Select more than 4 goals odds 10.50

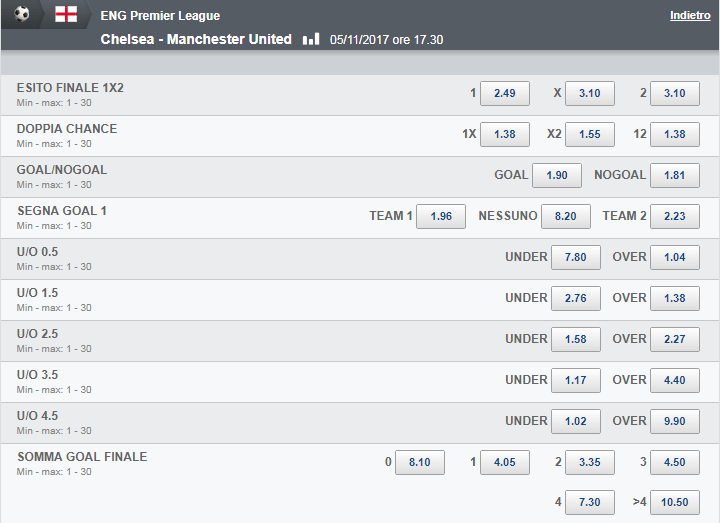pyautogui.click(x=675, y=502)
